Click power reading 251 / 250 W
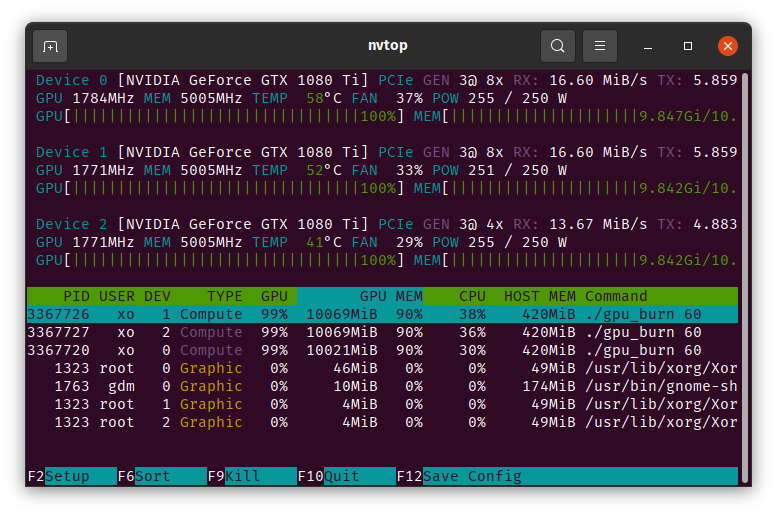This screenshot has height=515, width=777. click(x=517, y=170)
